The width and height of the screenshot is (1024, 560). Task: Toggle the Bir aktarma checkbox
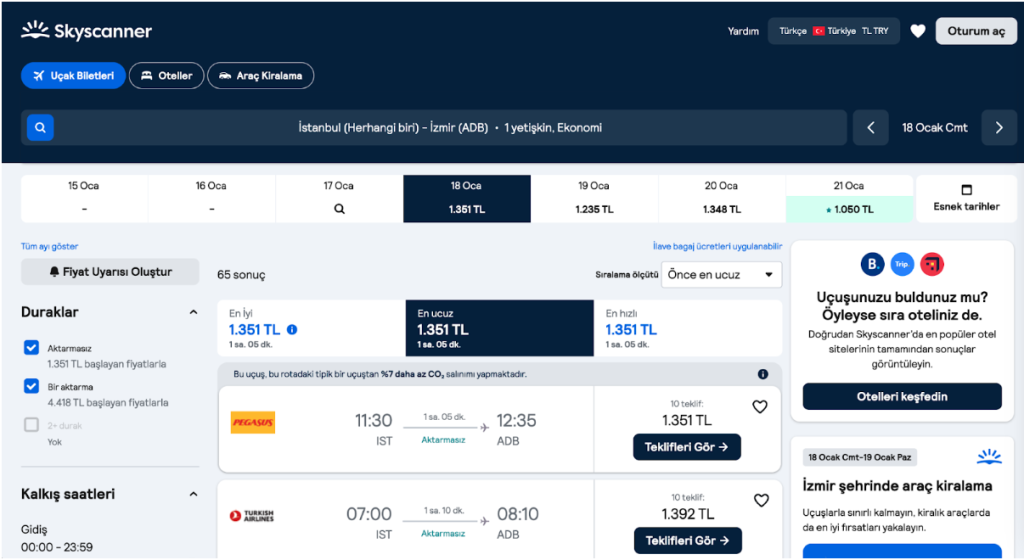[x=31, y=386]
